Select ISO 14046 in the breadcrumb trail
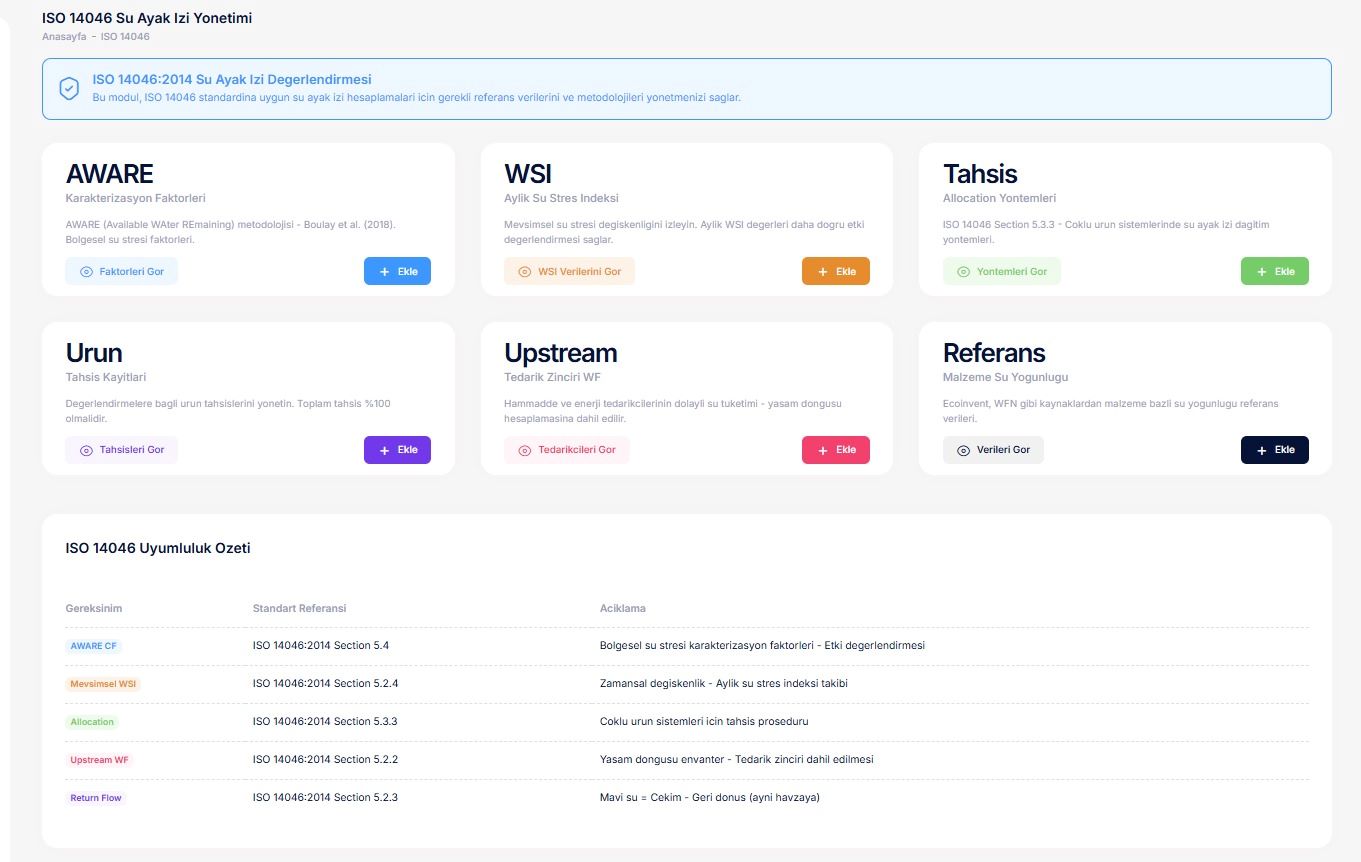 pyautogui.click(x=122, y=36)
